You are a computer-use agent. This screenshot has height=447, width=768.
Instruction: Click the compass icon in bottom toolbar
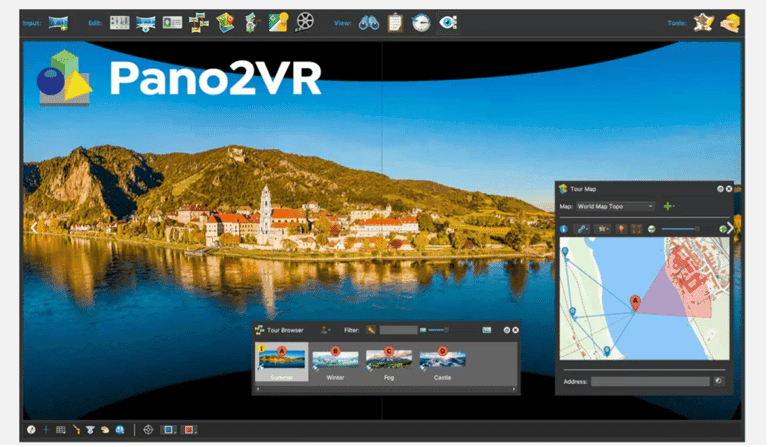tap(31, 430)
